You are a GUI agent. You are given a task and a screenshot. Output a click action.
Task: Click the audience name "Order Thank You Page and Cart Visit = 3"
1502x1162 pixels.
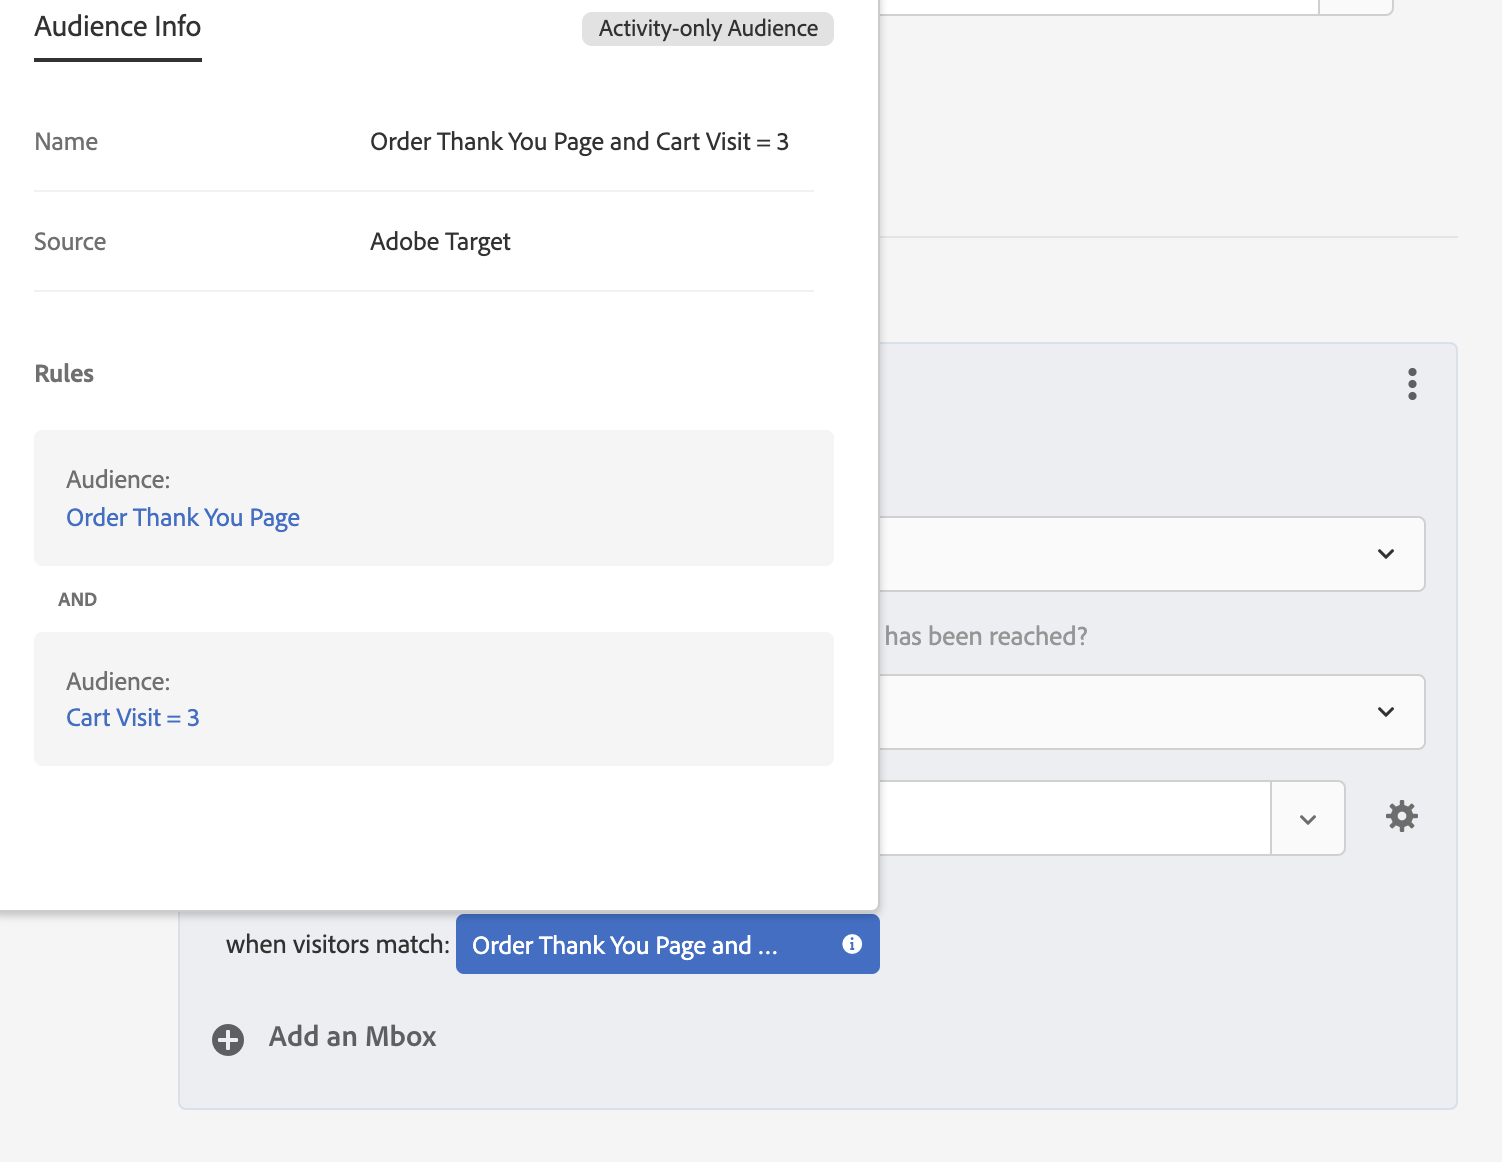[580, 142]
